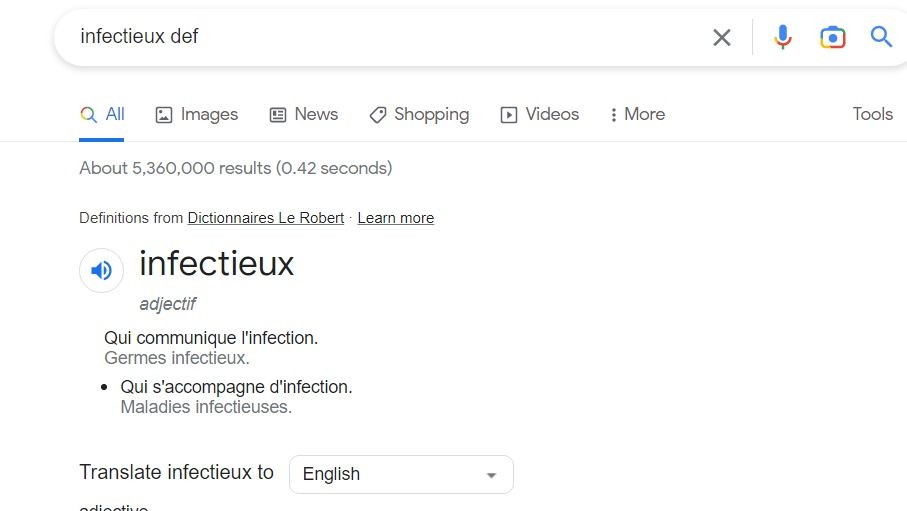Click the News tab icon
This screenshot has height=511, width=907.
coord(278,115)
